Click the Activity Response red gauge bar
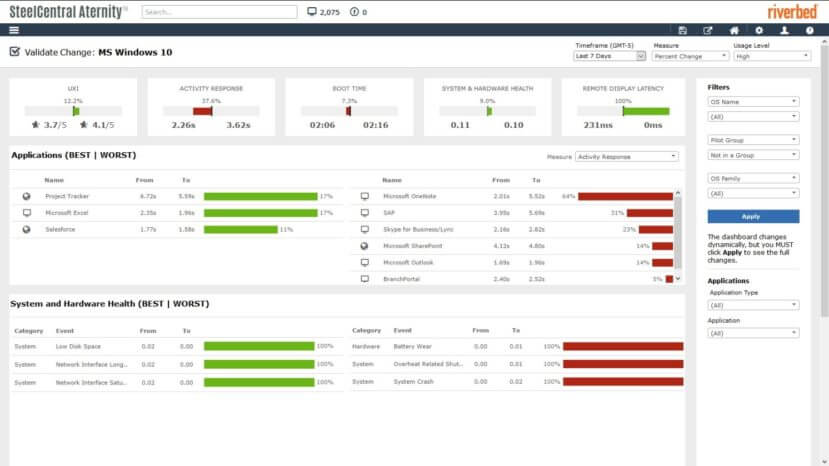829x466 pixels. tap(202, 111)
